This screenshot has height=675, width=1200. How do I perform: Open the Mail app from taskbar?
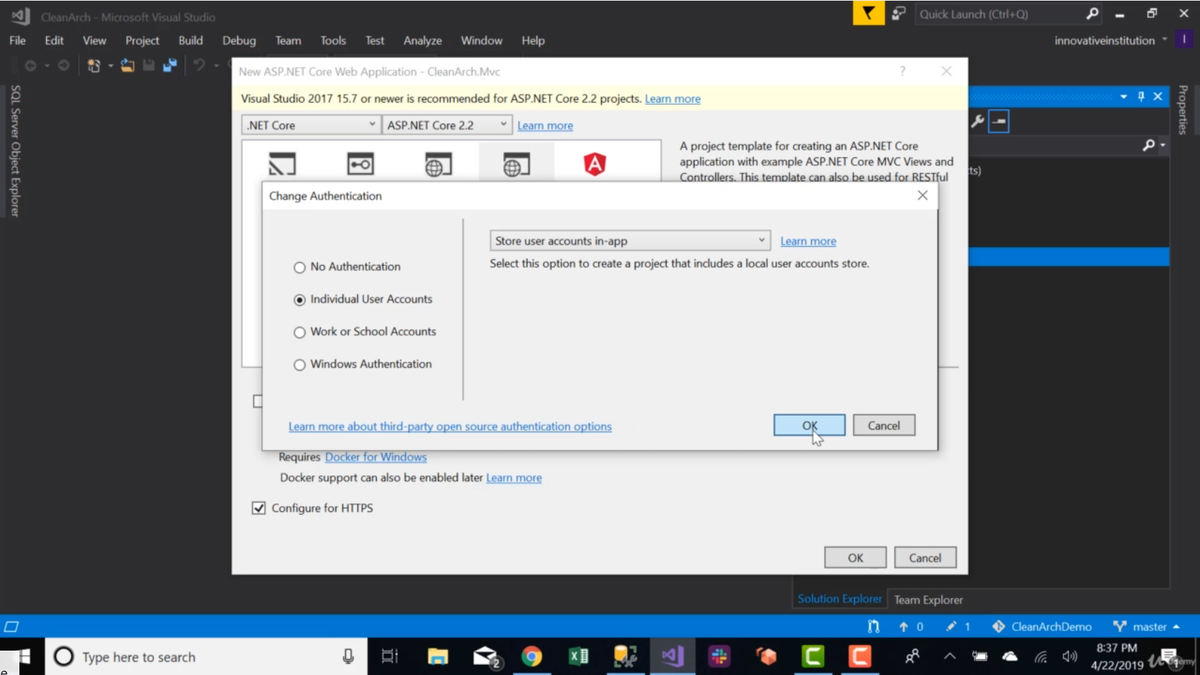click(485, 656)
